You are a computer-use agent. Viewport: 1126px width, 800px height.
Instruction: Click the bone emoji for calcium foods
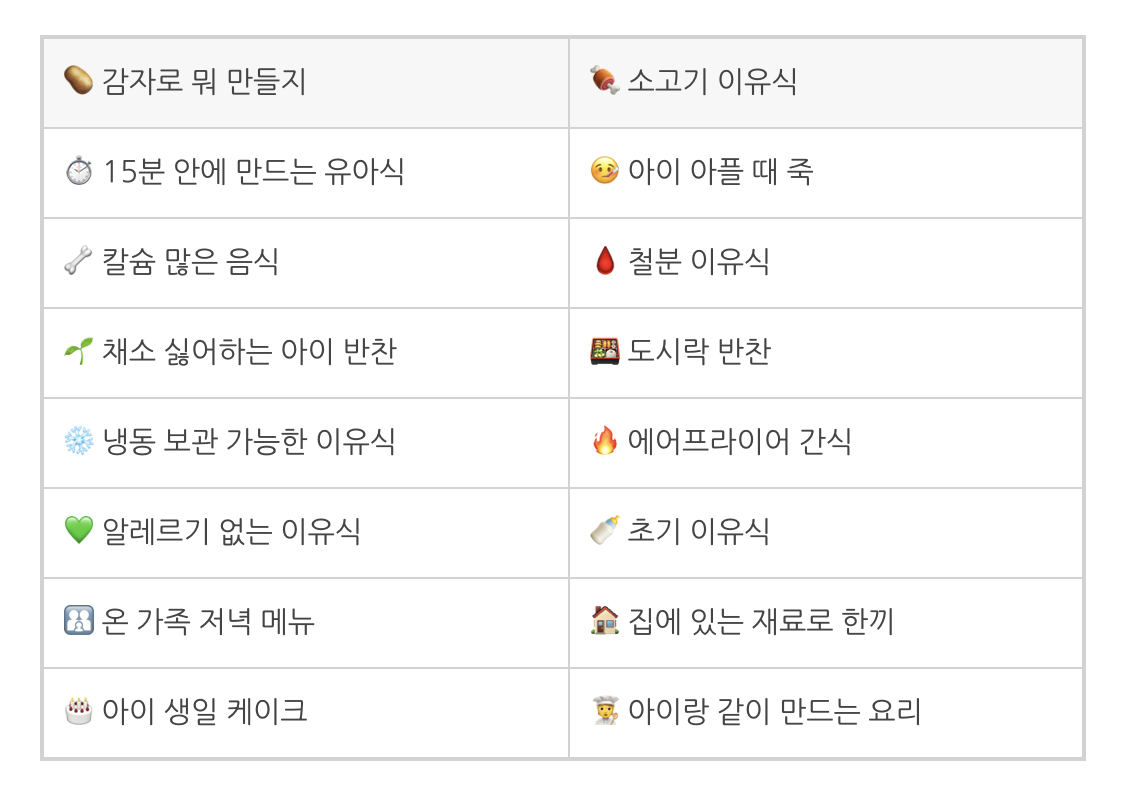click(78, 261)
